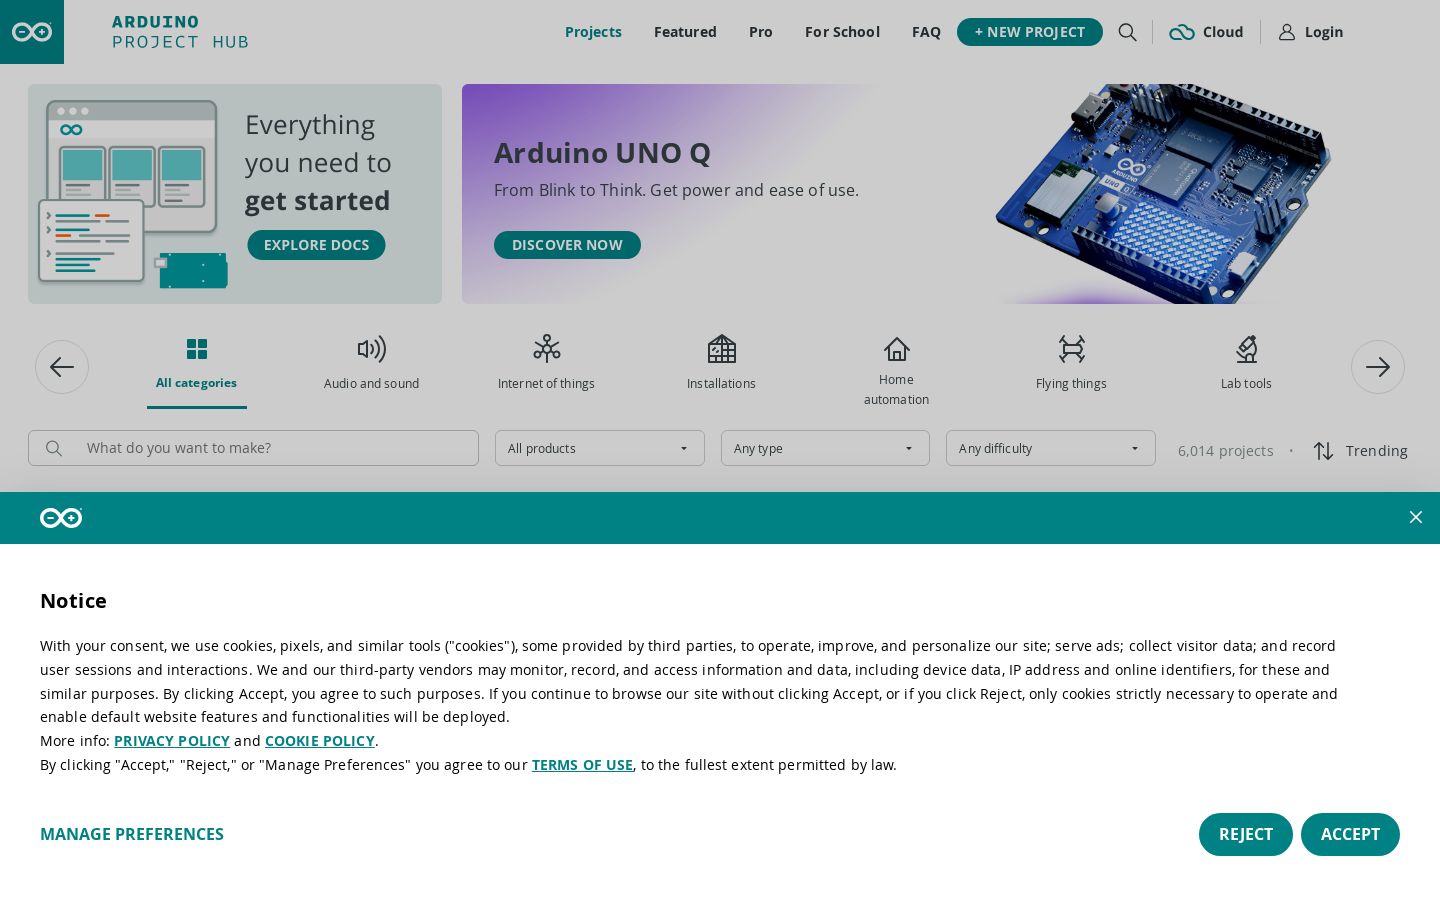Select the Installations category icon
Image resolution: width=1440 pixels, height=900 pixels.
click(x=722, y=349)
